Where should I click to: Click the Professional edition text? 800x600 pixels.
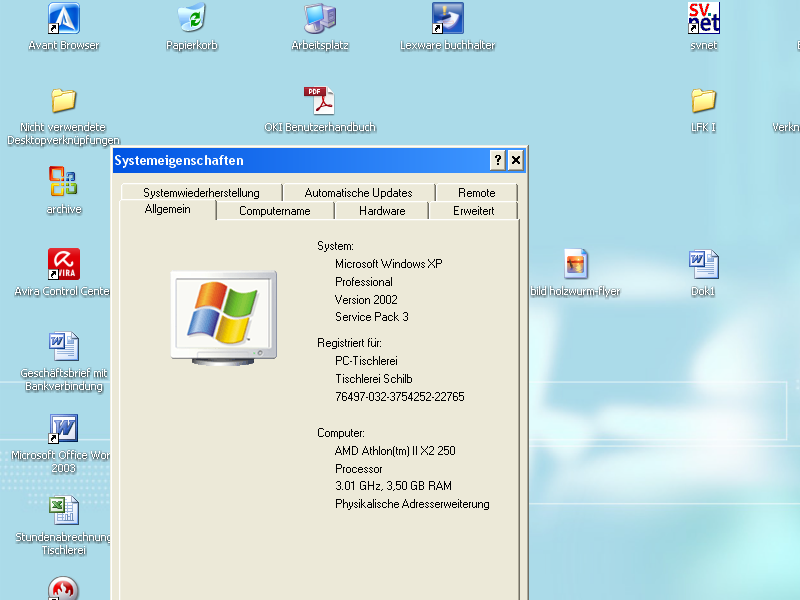364,282
